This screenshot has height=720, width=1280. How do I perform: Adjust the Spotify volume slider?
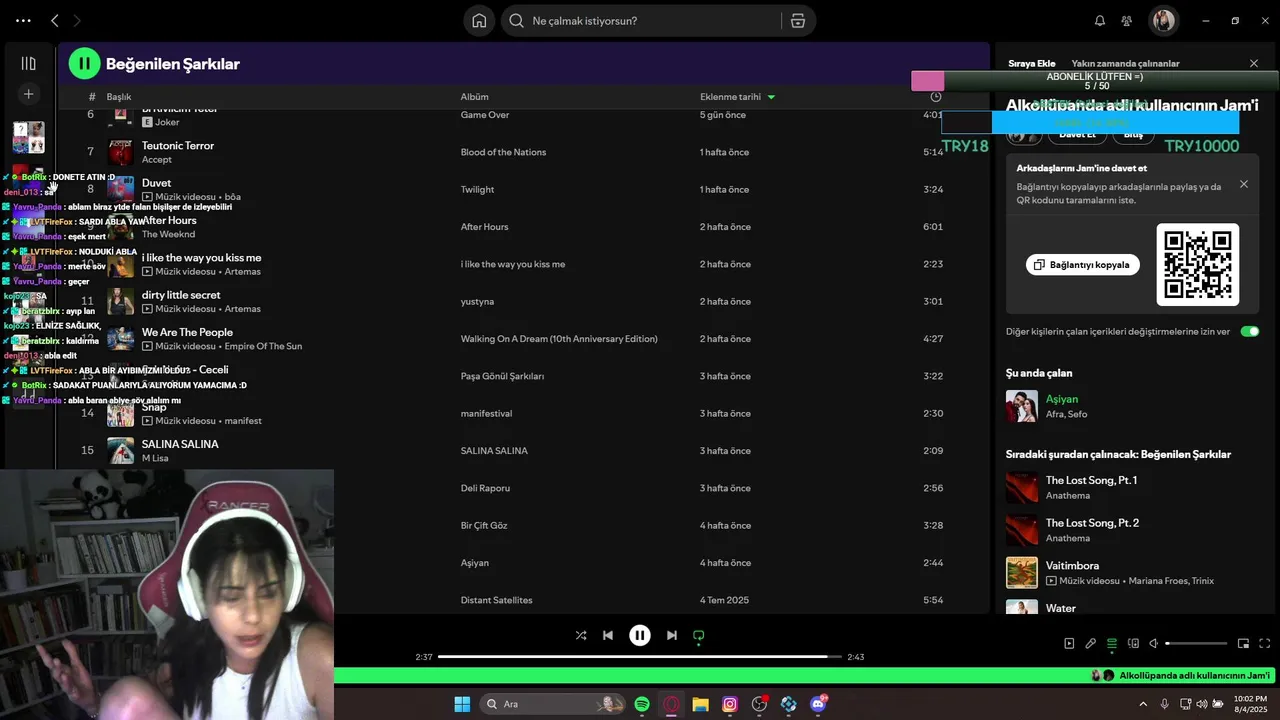(1196, 644)
